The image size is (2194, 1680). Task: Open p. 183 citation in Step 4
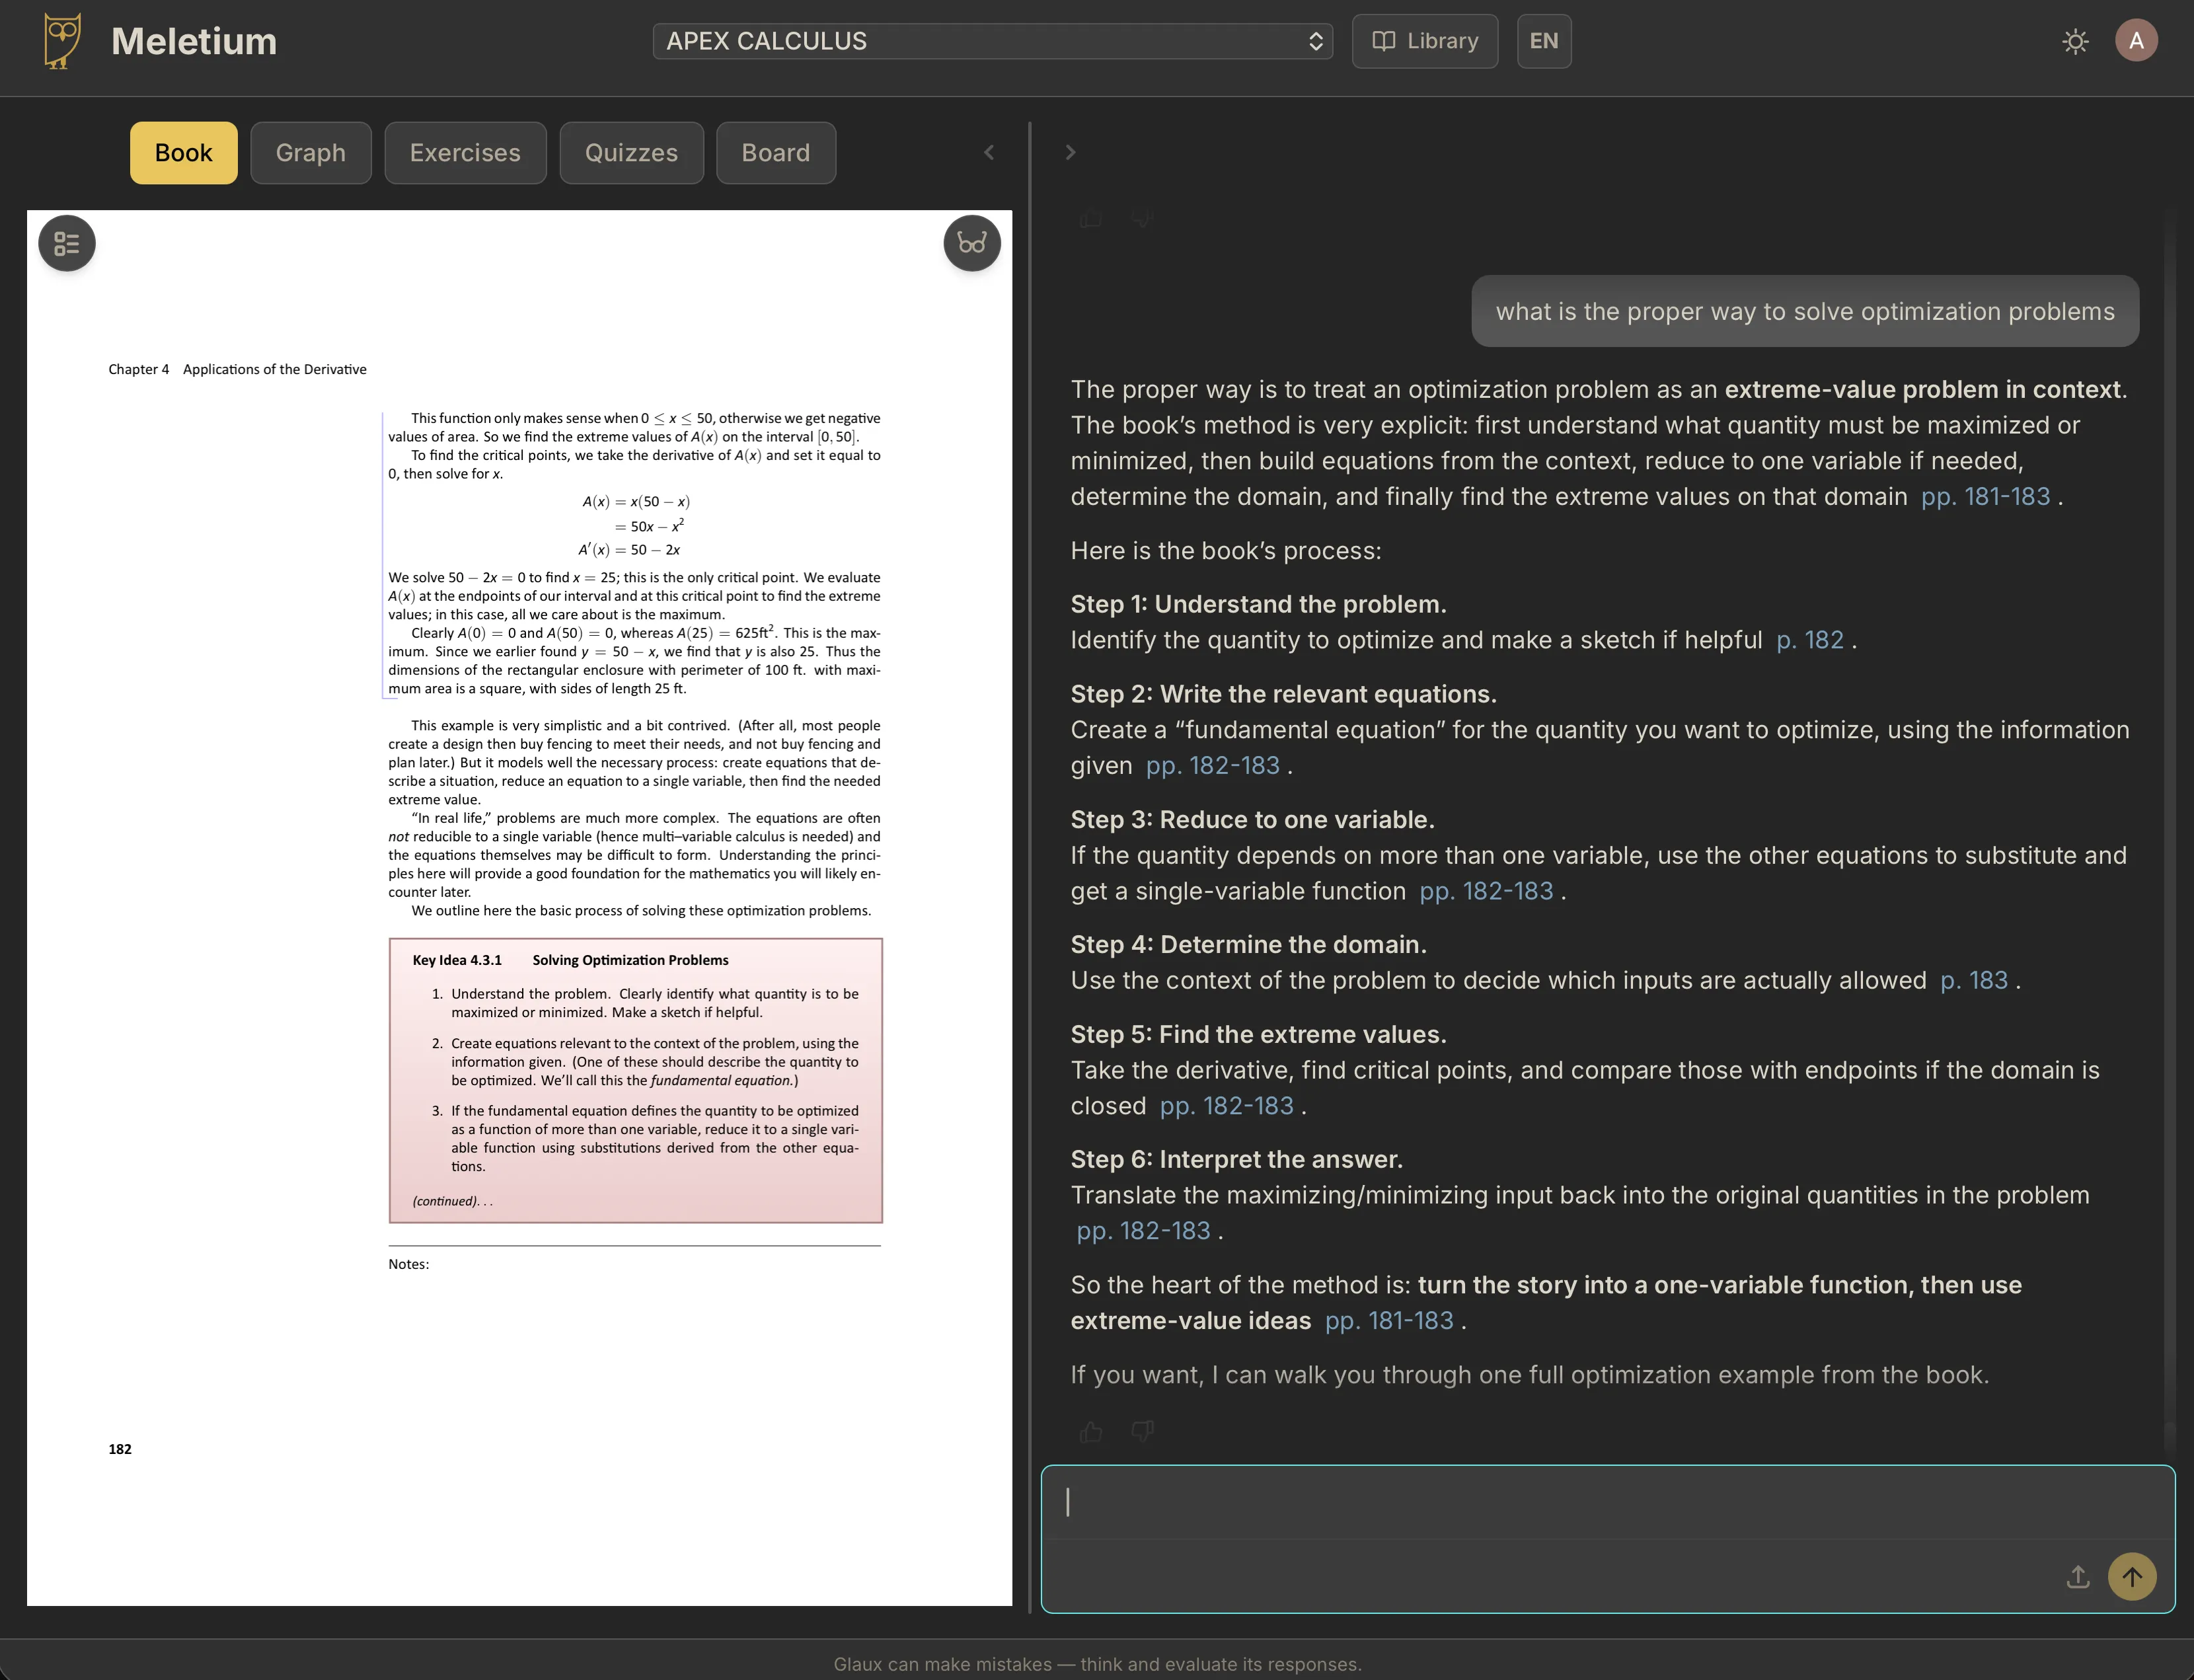[x=1974, y=981]
